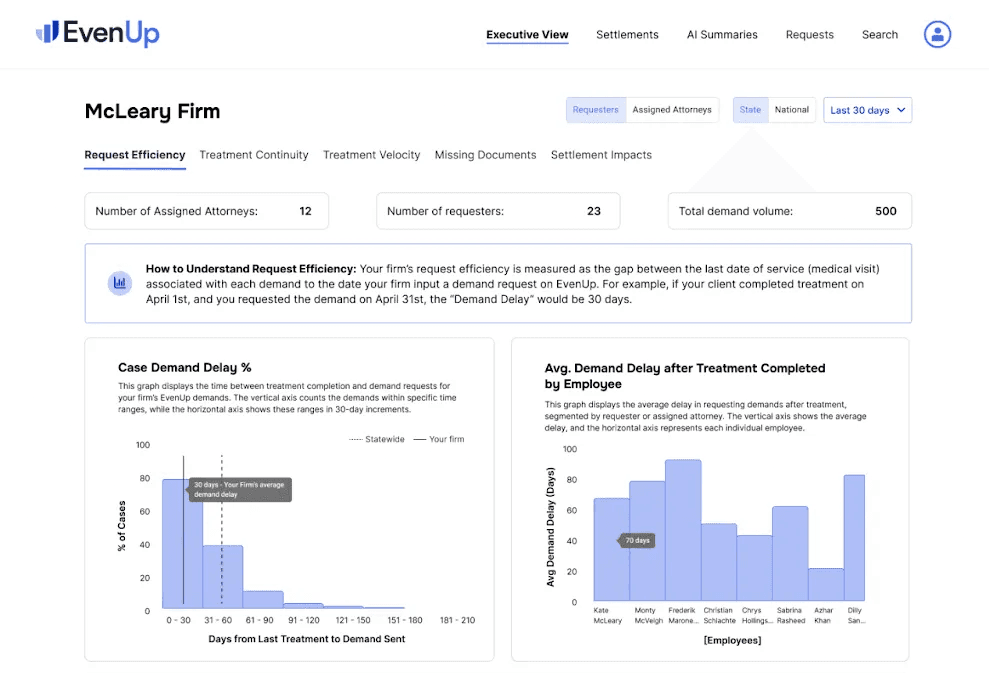Go to AI Summaries
The height and width of the screenshot is (673, 989).
coord(722,35)
